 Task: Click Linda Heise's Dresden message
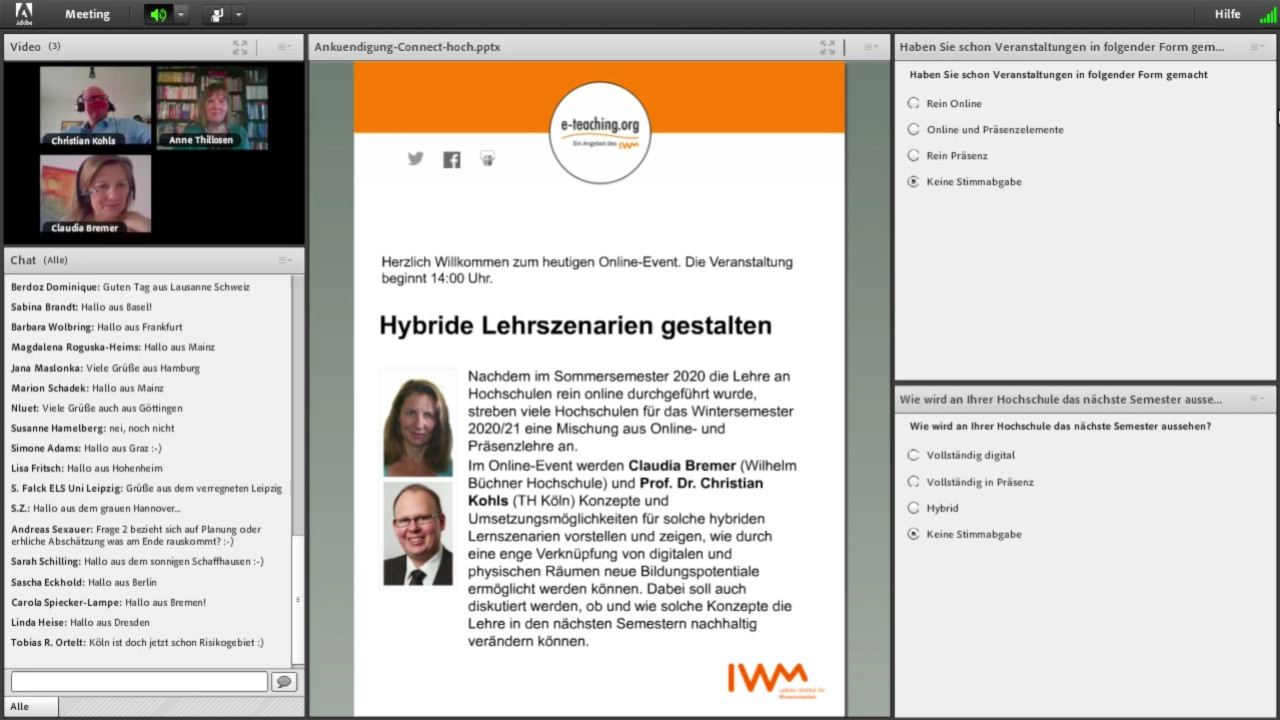coord(80,622)
